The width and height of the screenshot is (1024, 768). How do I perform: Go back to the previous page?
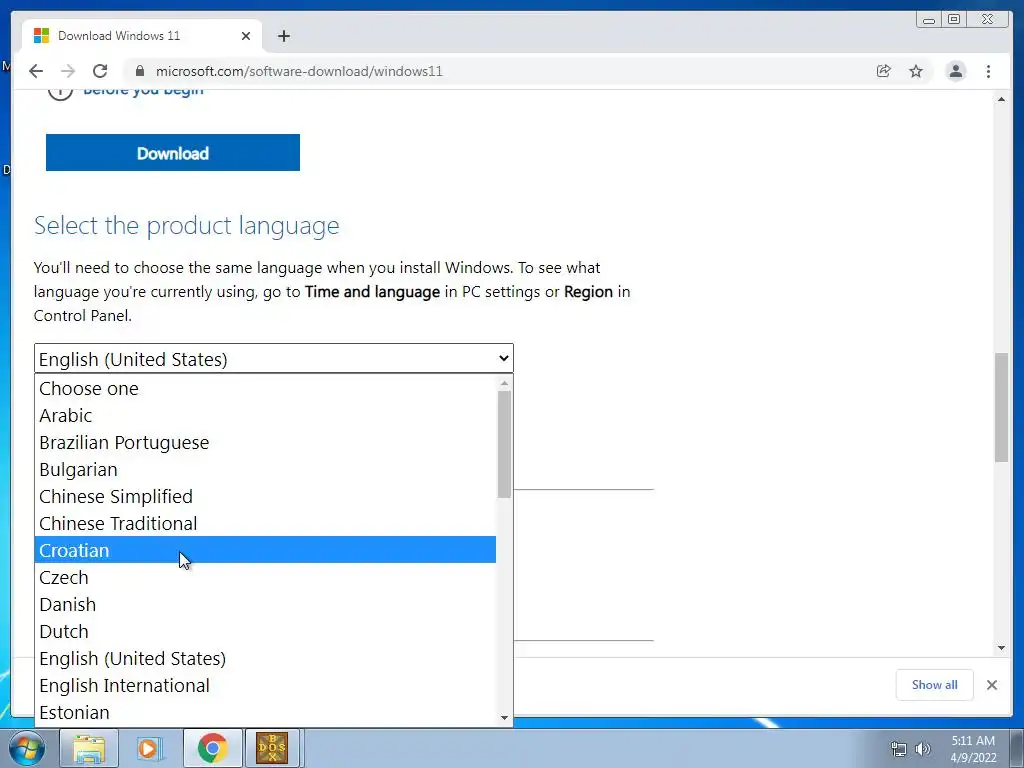[36, 71]
